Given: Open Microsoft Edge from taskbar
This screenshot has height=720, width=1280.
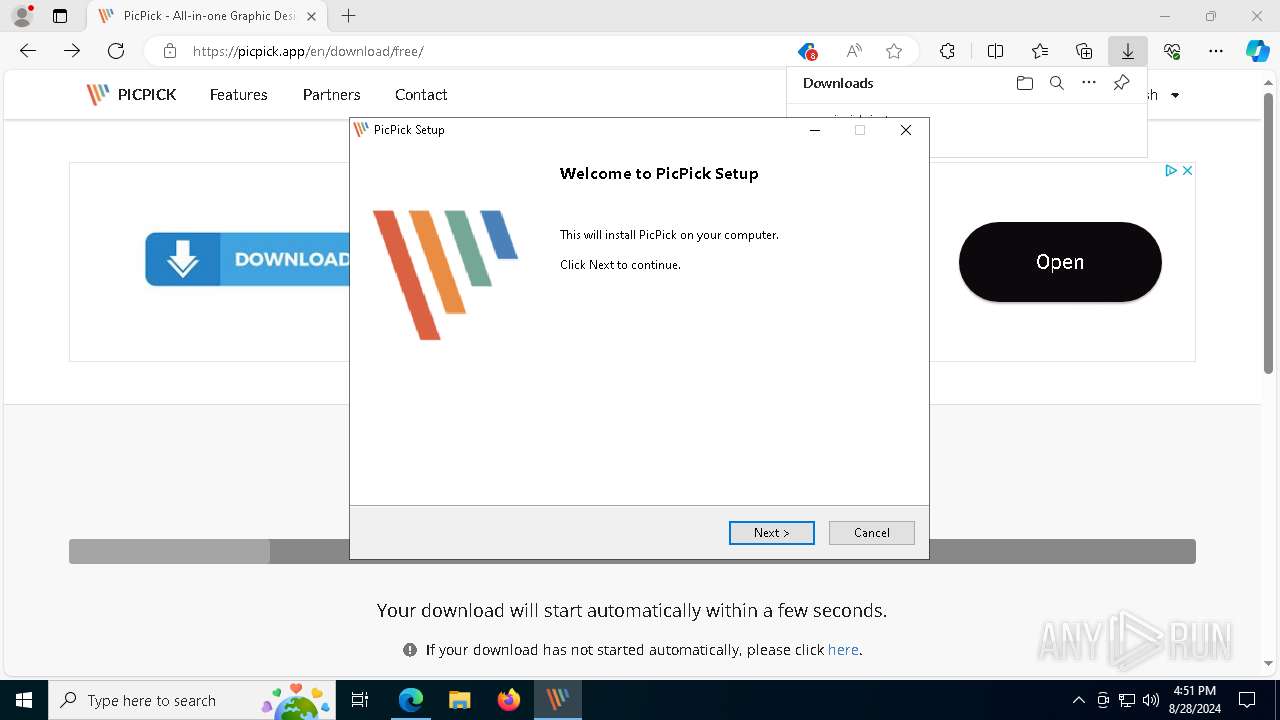Looking at the screenshot, I should (x=411, y=700).
